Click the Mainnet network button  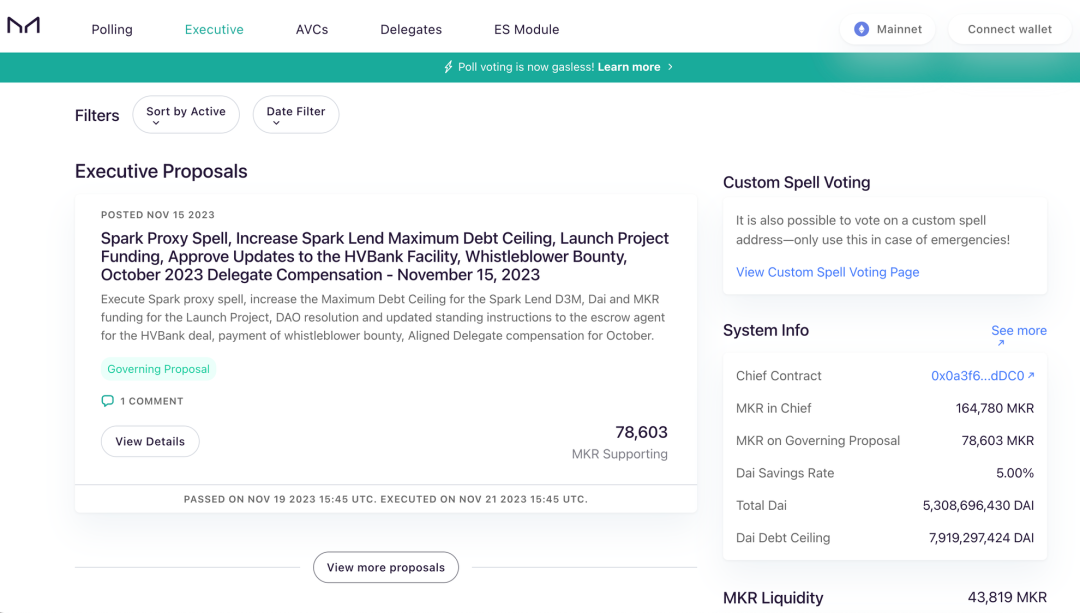pyautogui.click(x=887, y=29)
